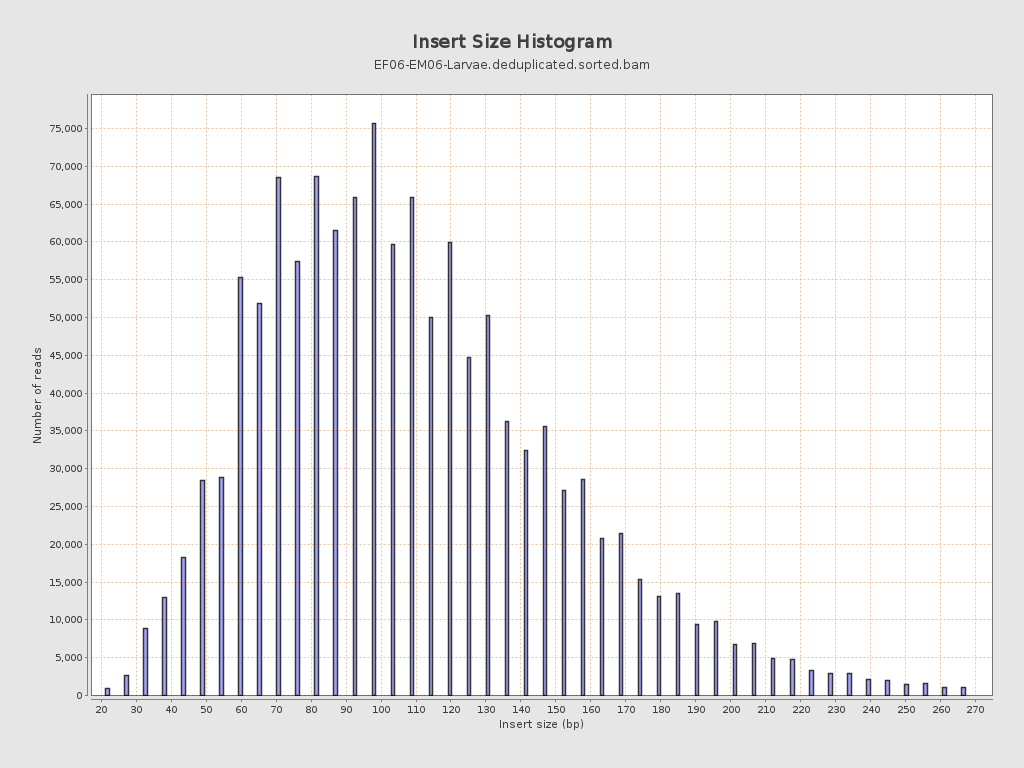This screenshot has width=1024, height=768.
Task: Select the 65,000 y-axis tick label
Action: point(66,204)
